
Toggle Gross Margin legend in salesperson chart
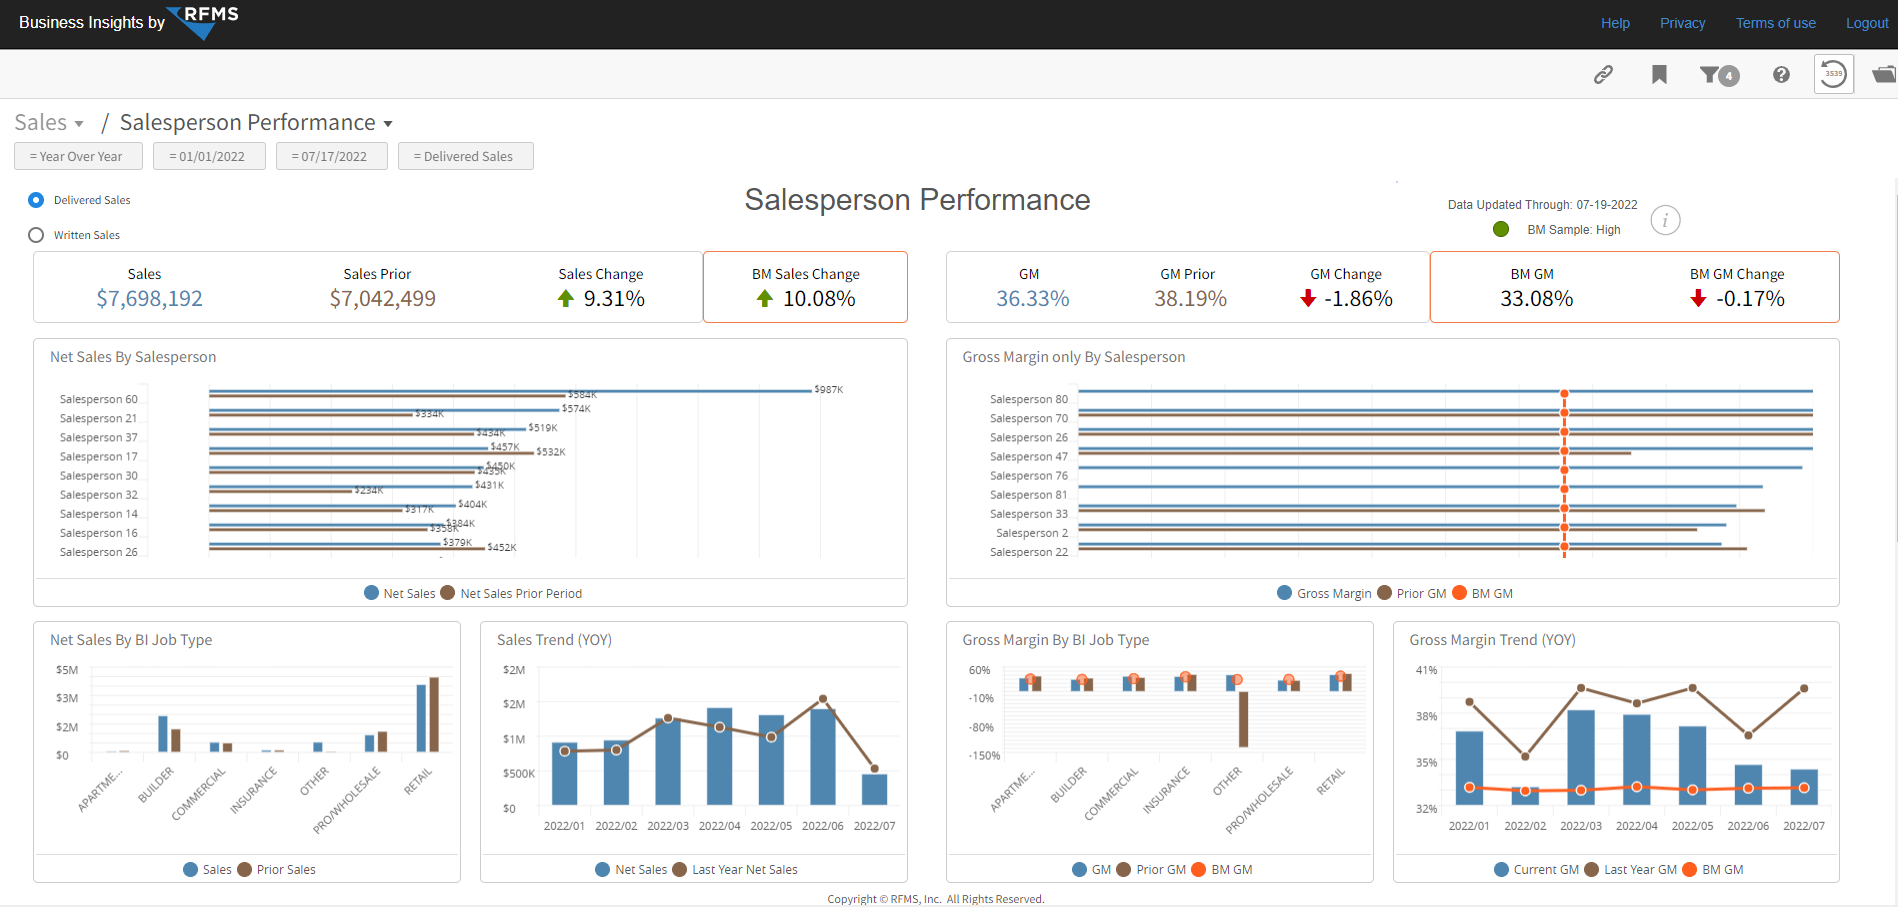point(1324,593)
